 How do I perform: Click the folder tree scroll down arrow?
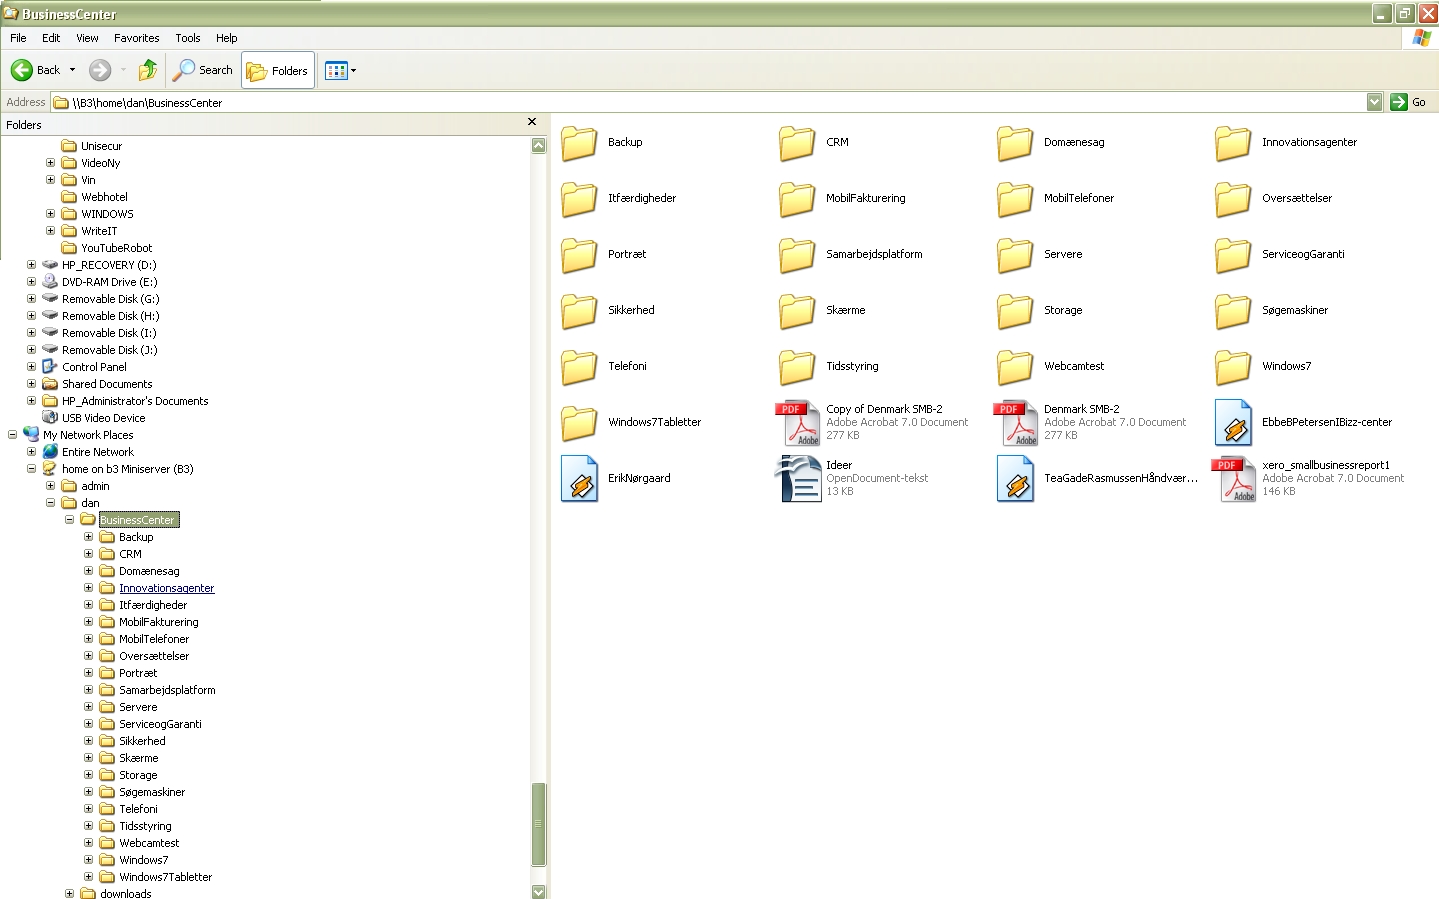pyautogui.click(x=539, y=891)
